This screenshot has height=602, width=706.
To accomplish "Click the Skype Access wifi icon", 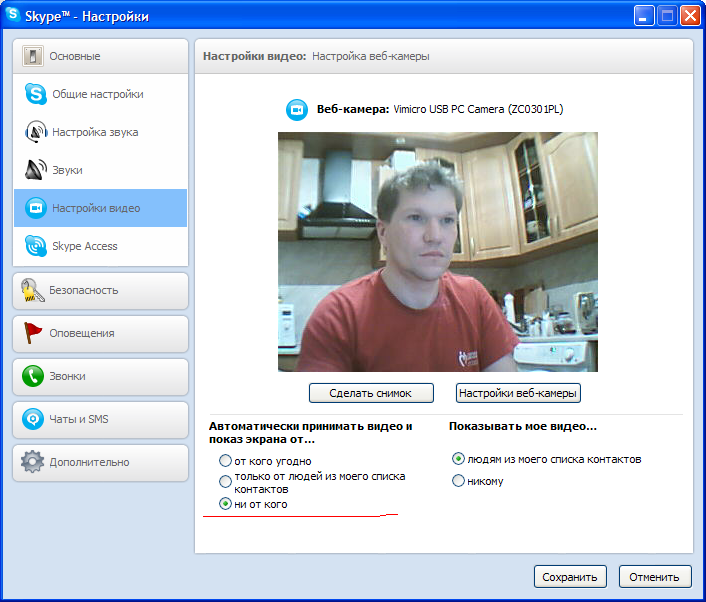I will [x=36, y=246].
